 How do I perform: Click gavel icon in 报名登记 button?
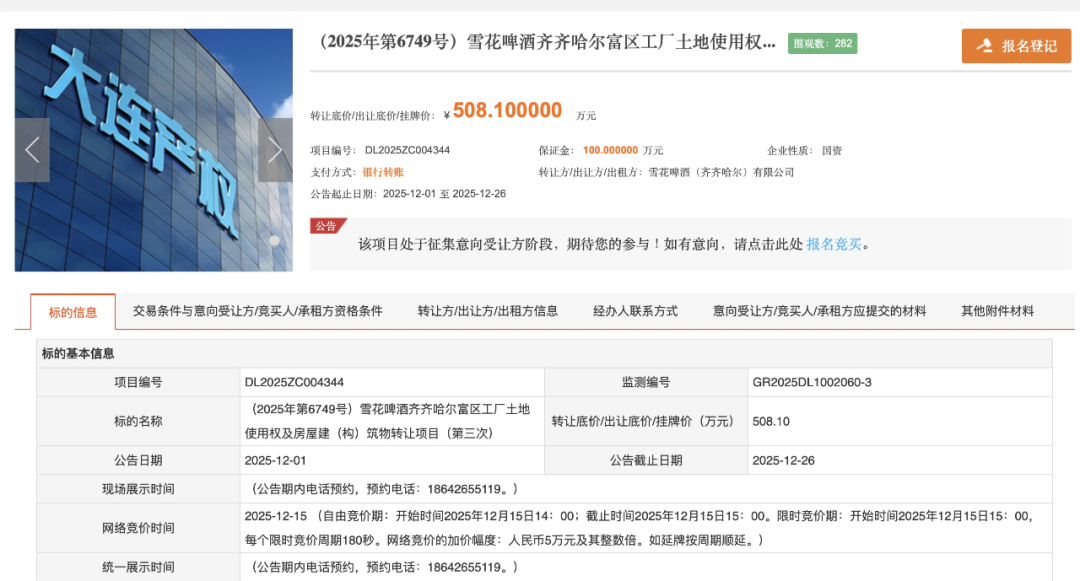[x=986, y=46]
